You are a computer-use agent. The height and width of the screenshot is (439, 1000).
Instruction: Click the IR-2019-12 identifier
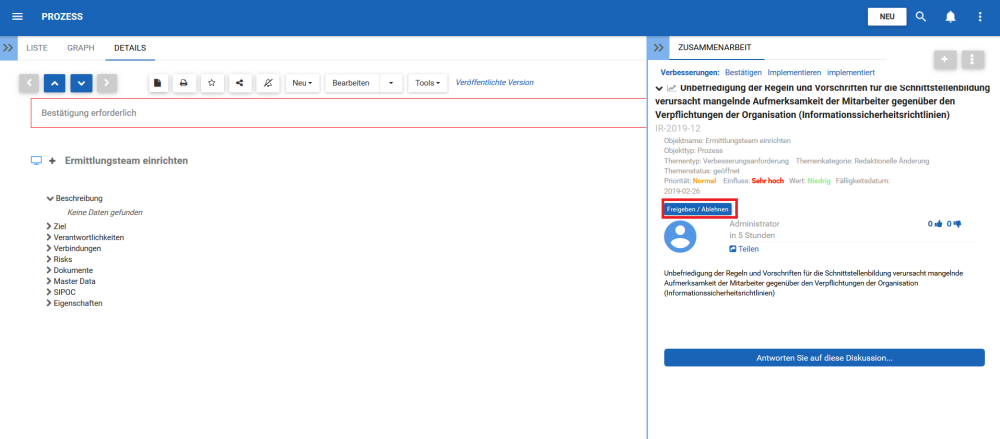point(678,128)
